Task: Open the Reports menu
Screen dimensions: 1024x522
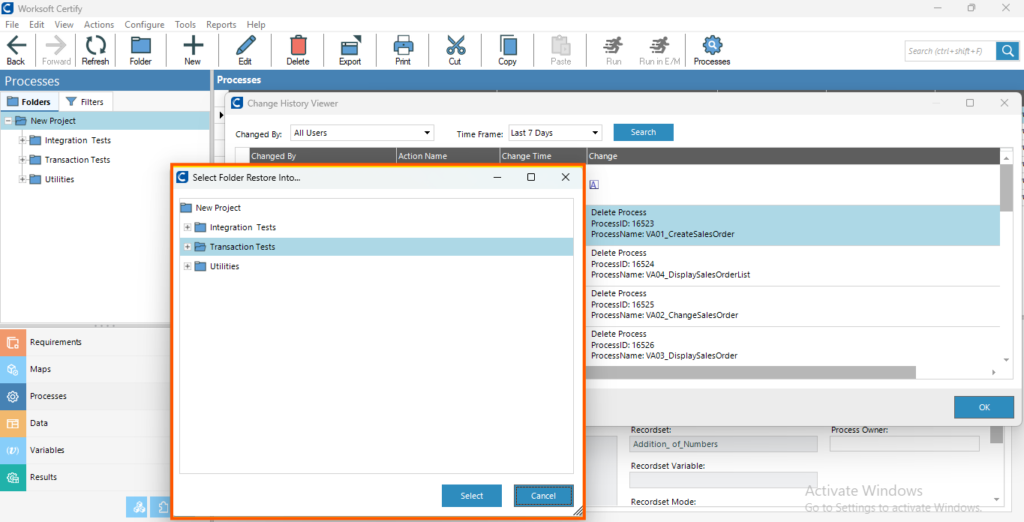Action: [221, 24]
